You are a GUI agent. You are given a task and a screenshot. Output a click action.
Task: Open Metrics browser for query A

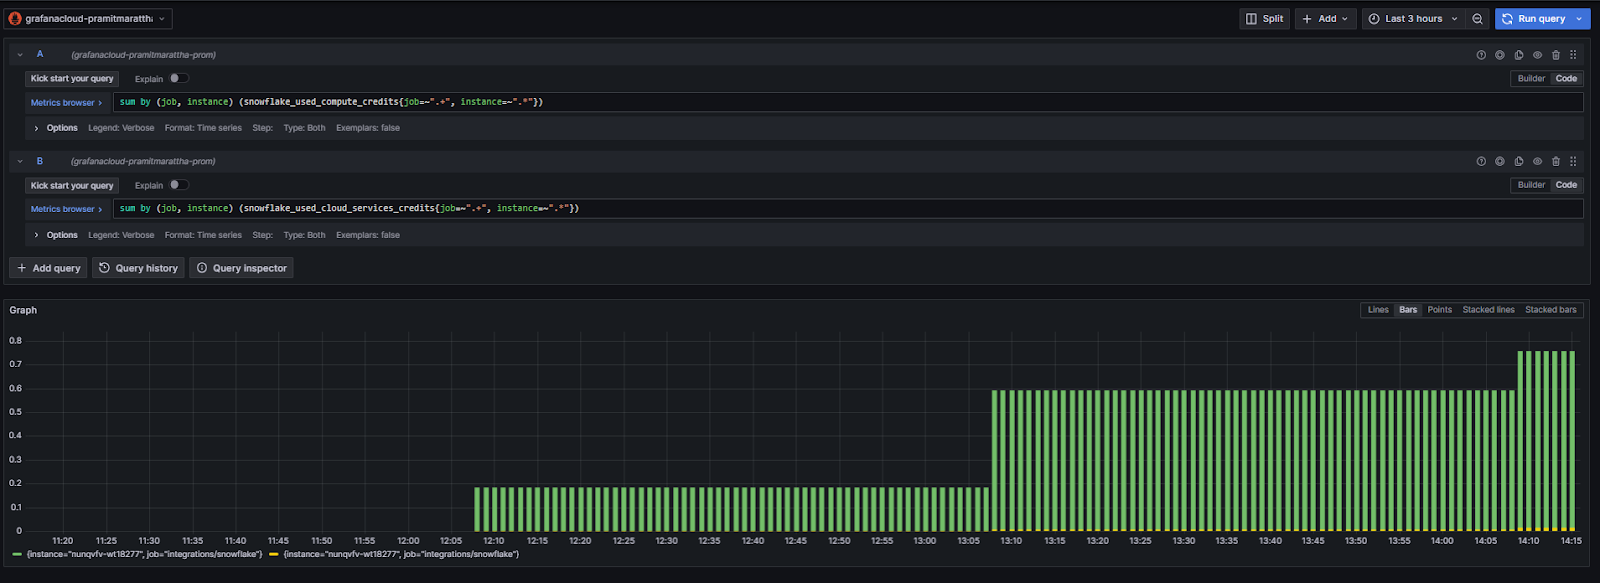[x=66, y=102]
